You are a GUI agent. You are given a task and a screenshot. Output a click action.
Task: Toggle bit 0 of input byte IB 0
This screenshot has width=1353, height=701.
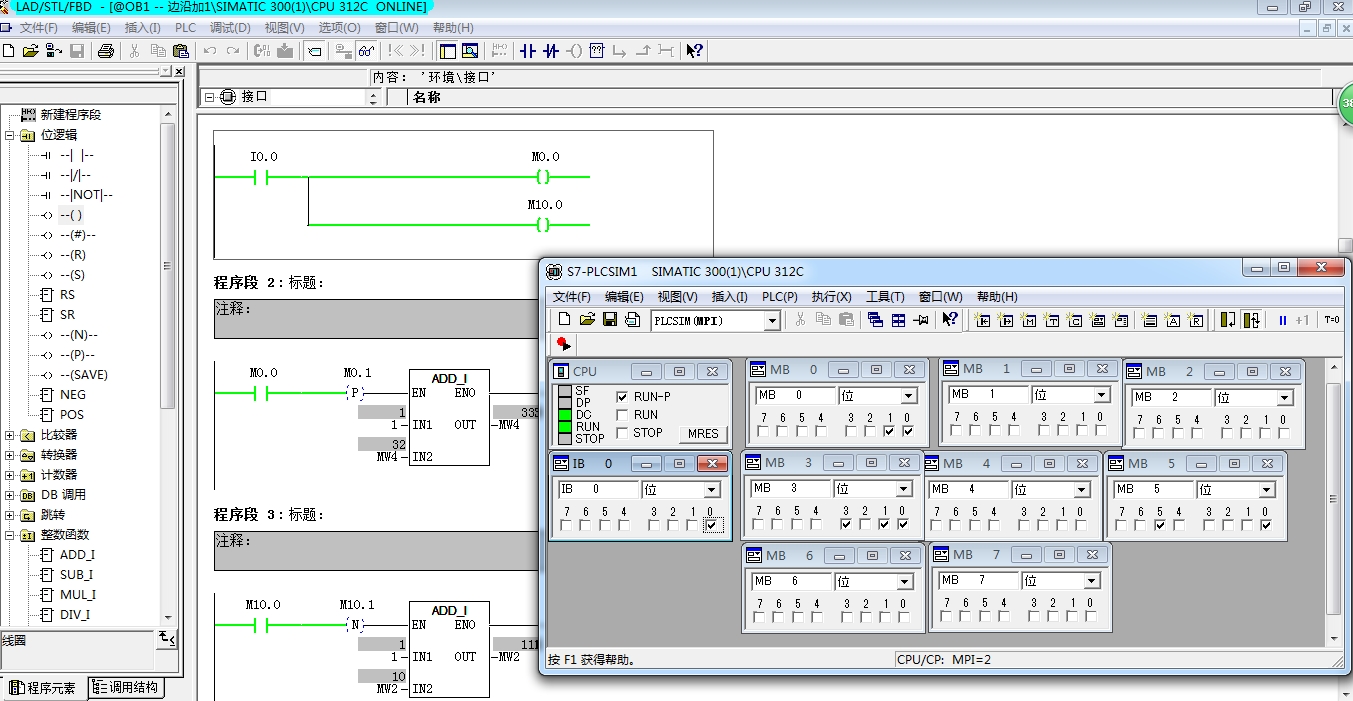(x=711, y=525)
